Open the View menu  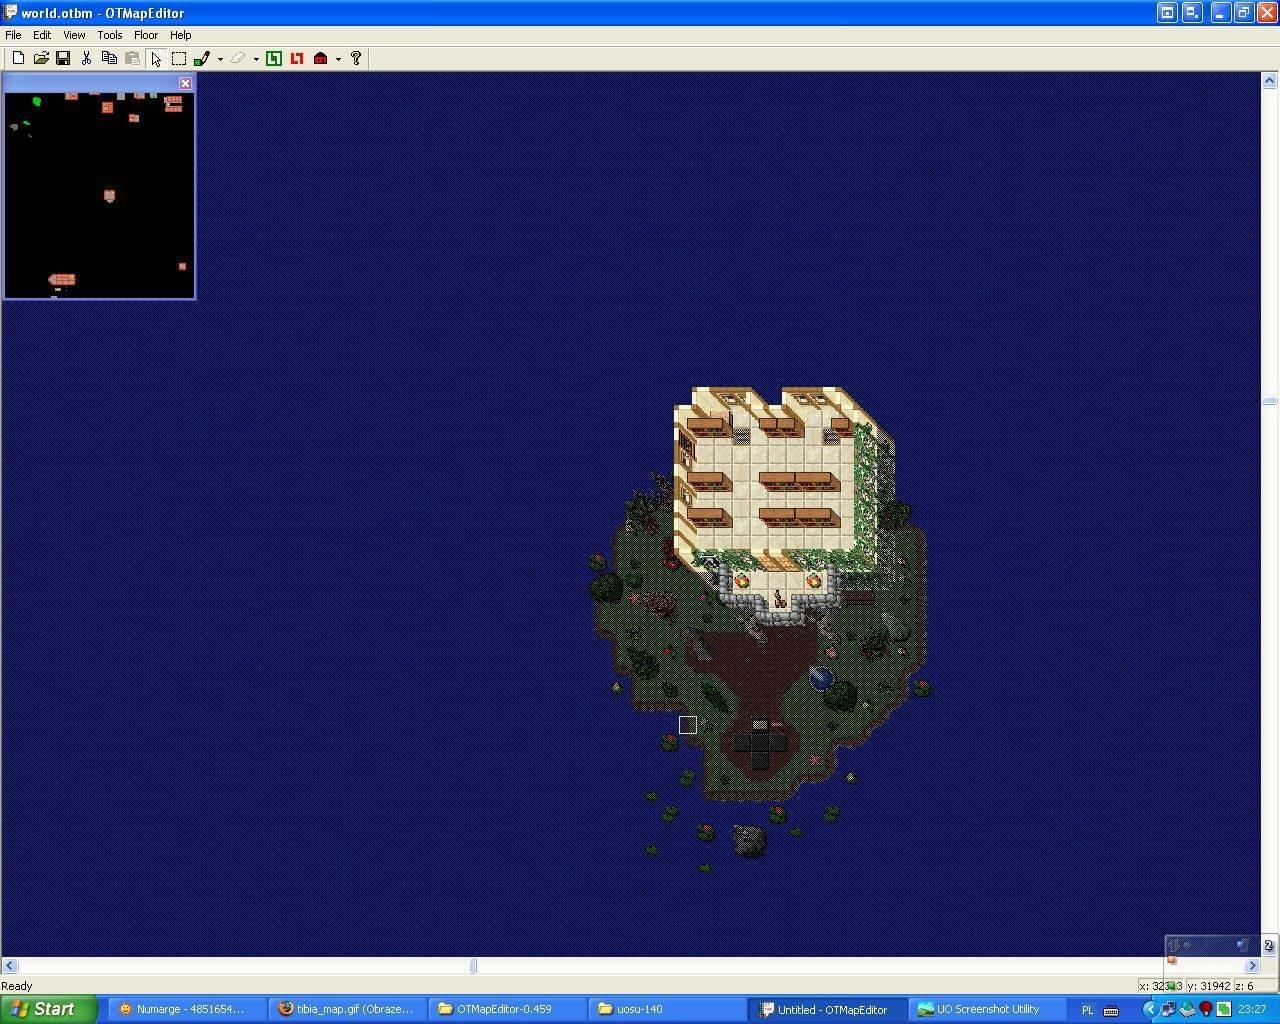(74, 35)
